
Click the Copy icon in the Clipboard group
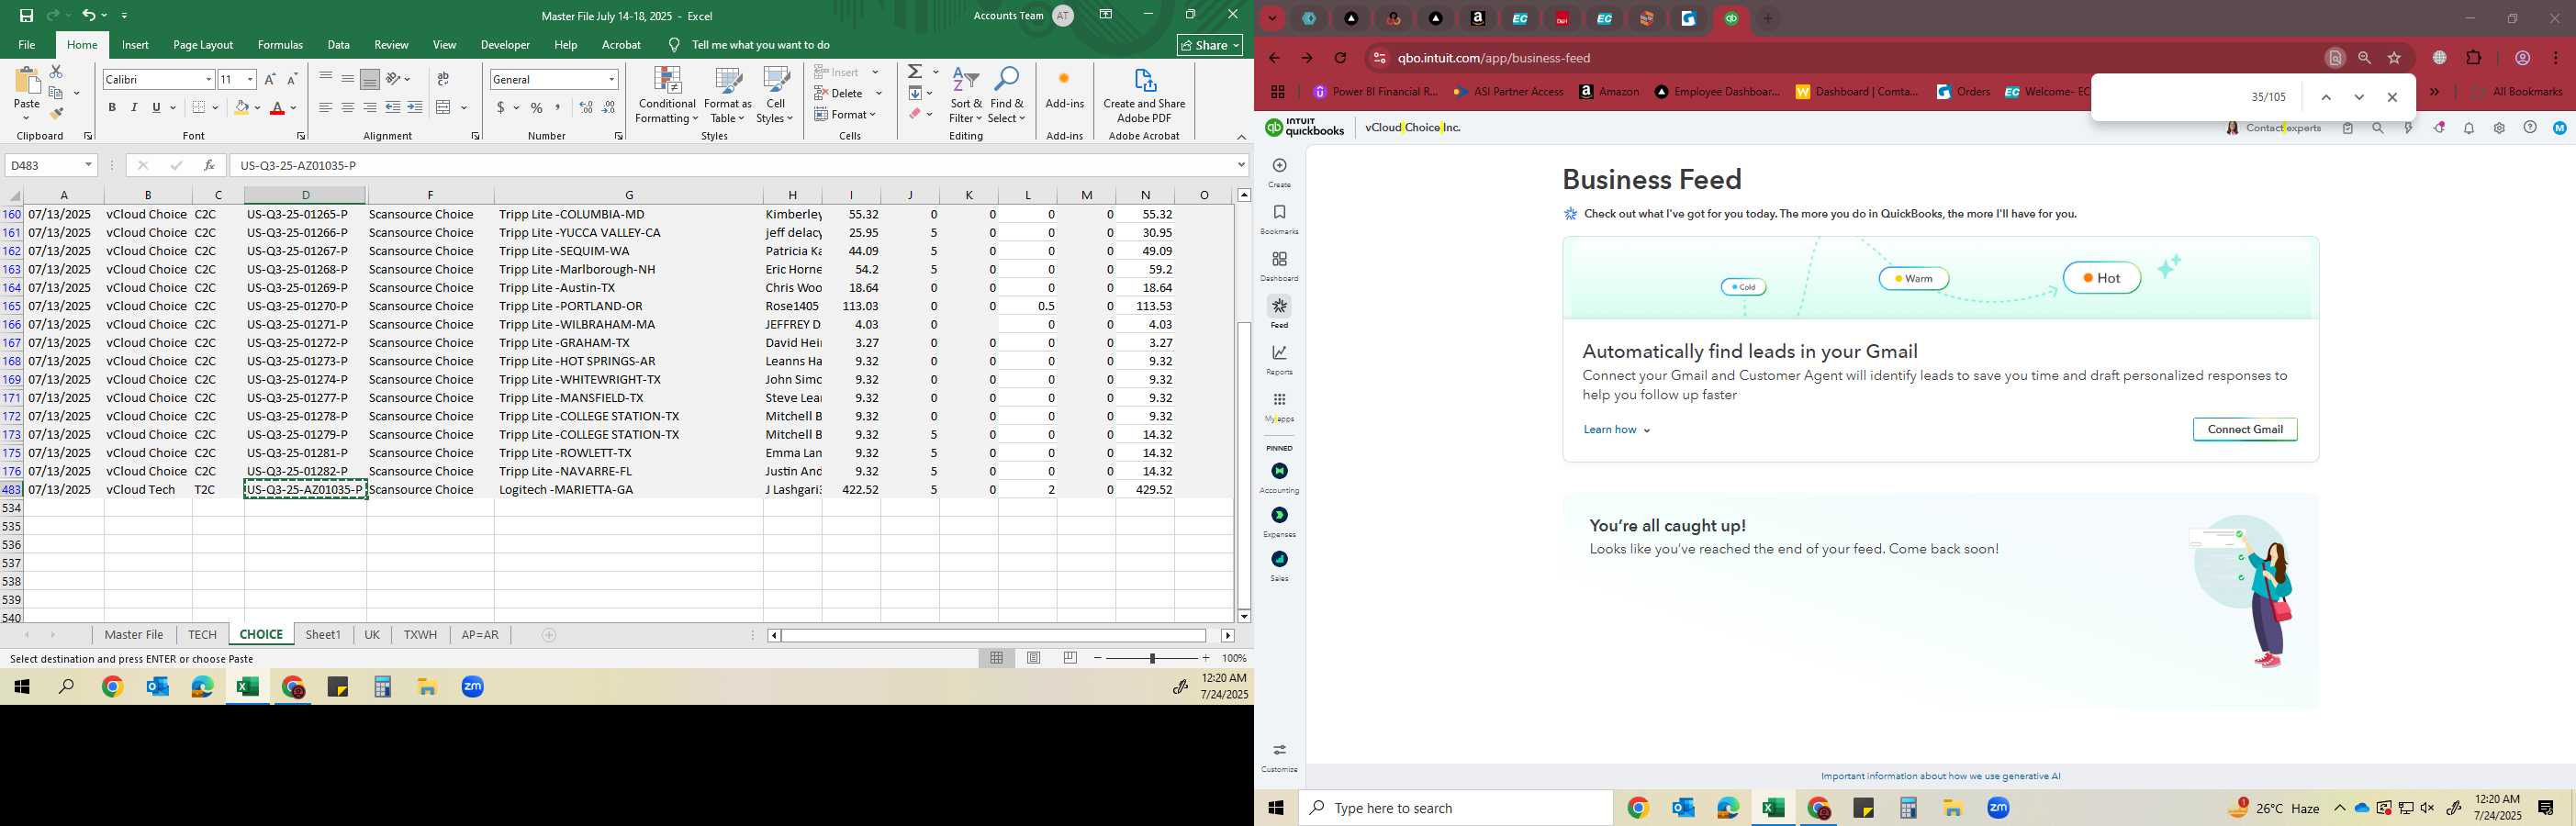point(56,92)
